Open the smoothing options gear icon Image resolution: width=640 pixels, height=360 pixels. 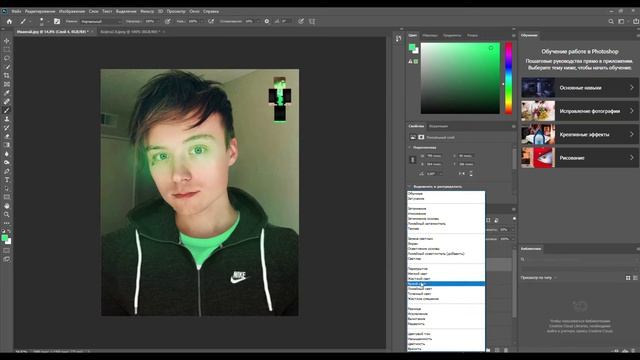(267, 21)
